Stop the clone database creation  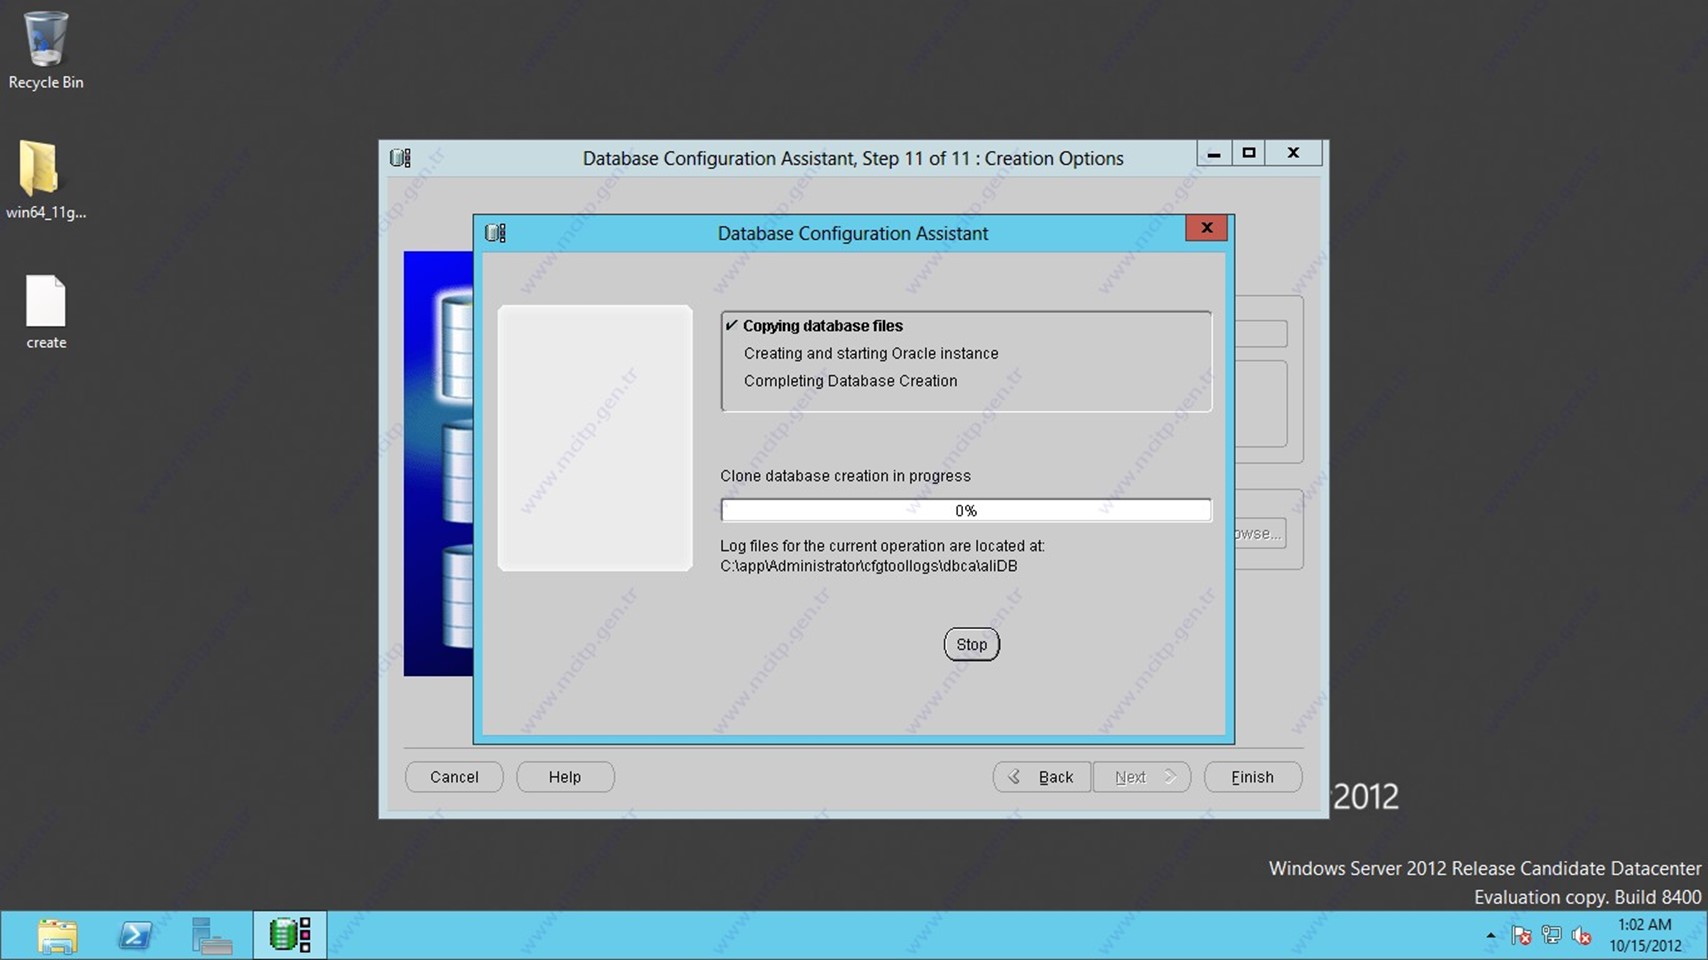coord(971,644)
